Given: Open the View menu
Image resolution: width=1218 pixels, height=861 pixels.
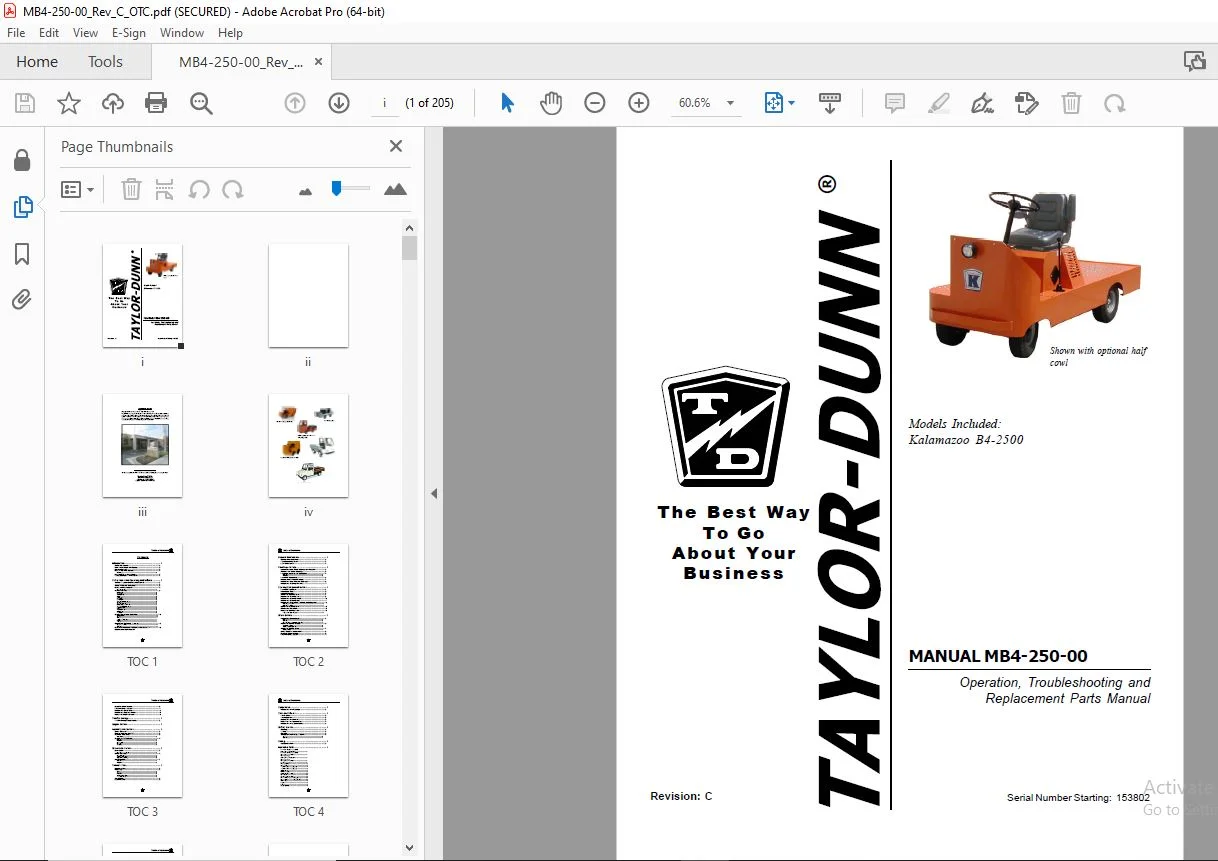Looking at the screenshot, I should pos(86,33).
